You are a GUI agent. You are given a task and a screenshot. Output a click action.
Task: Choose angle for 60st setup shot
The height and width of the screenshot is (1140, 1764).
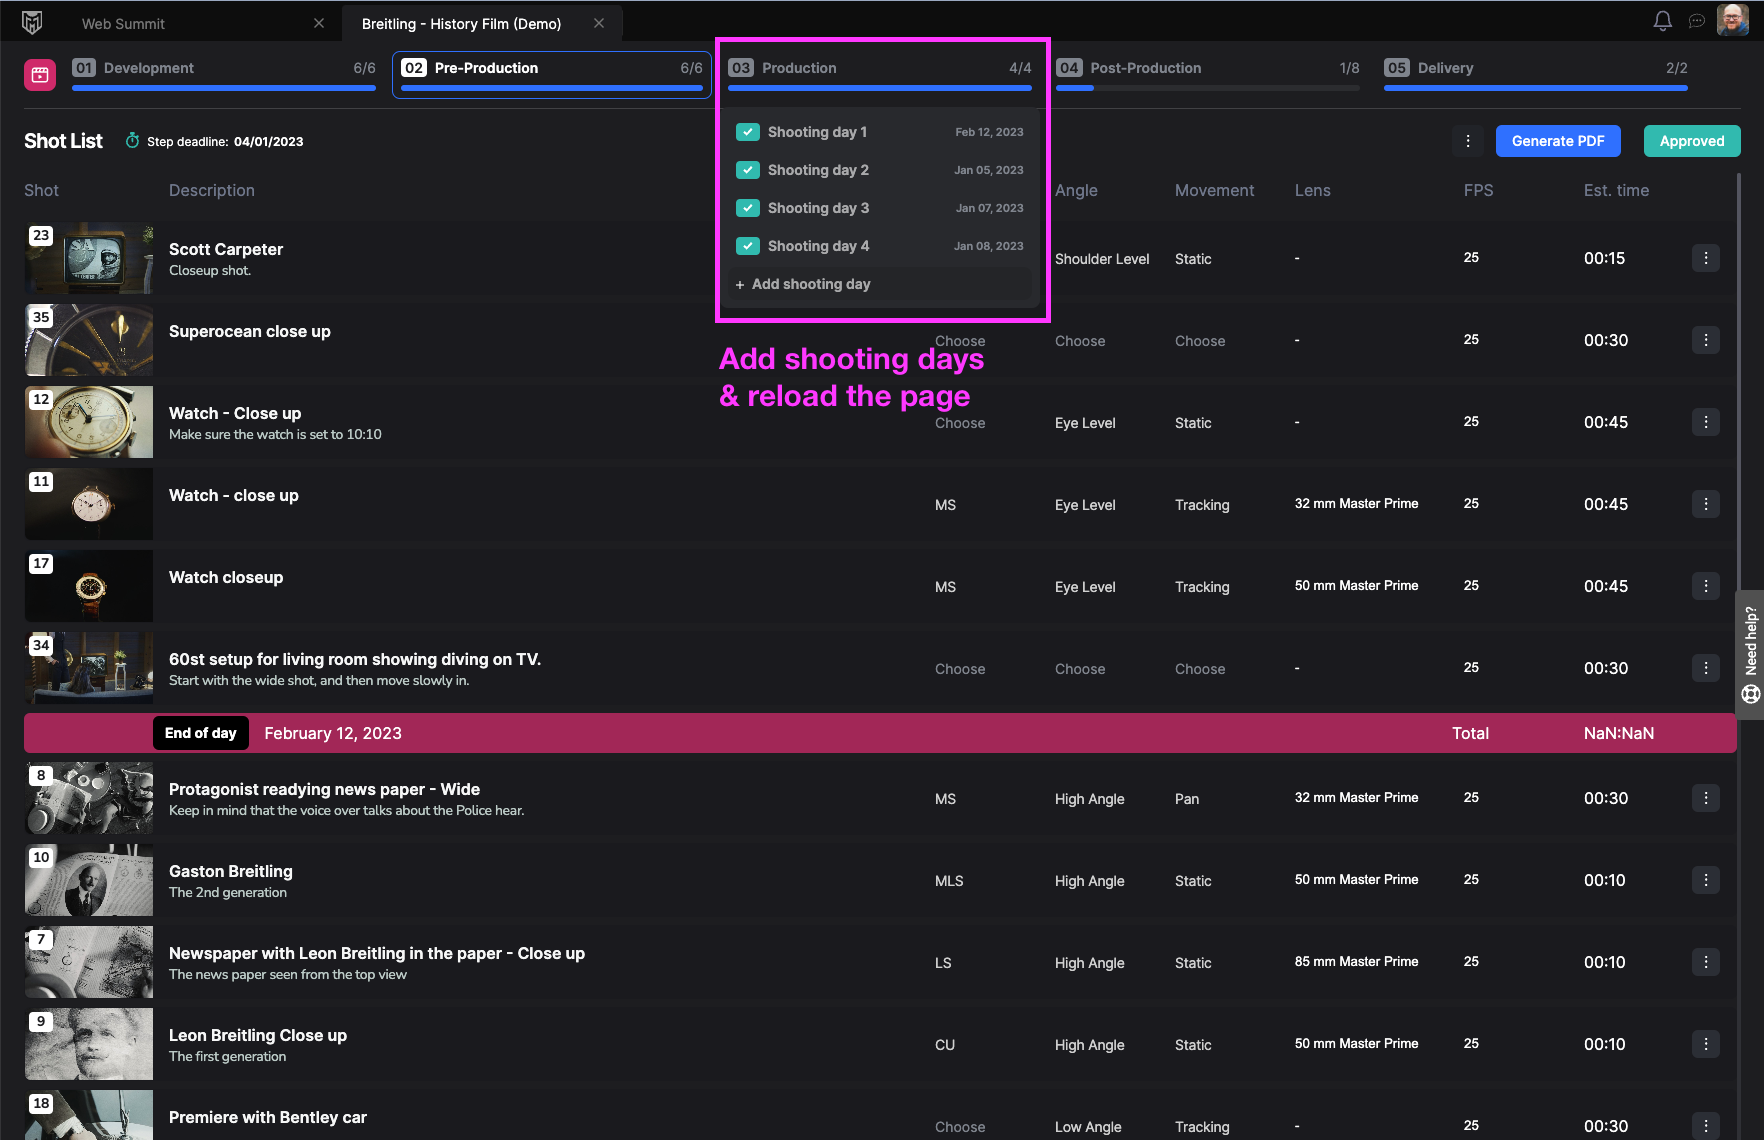[1080, 669]
